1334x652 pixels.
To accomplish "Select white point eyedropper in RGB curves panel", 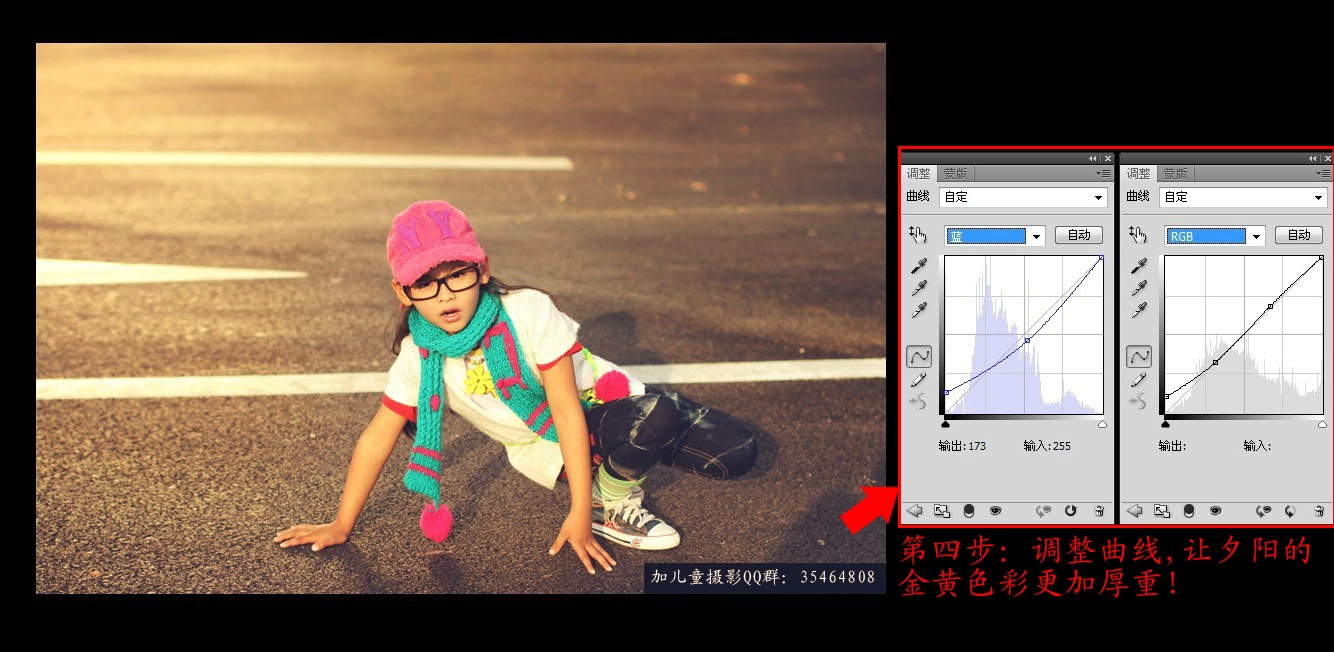I will pos(1137,310).
